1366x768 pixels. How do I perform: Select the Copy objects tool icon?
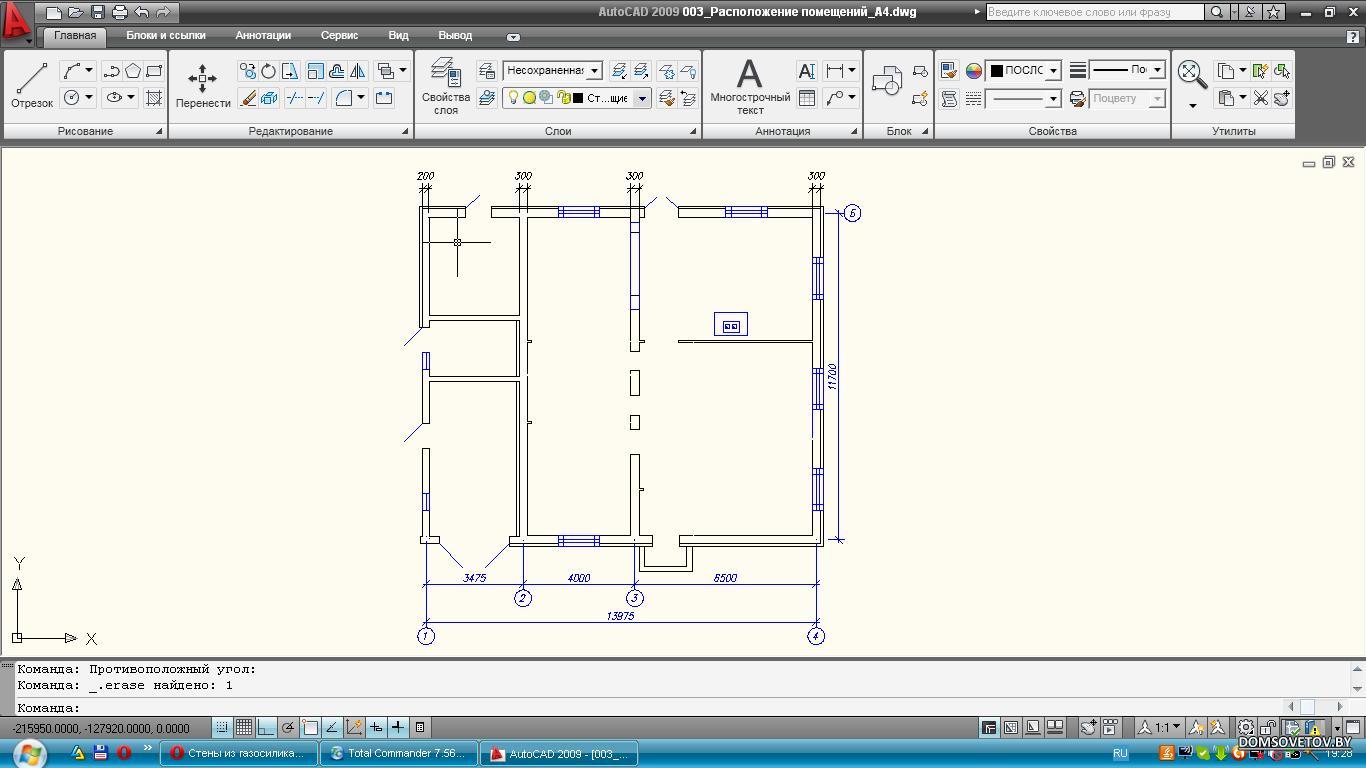[247, 71]
